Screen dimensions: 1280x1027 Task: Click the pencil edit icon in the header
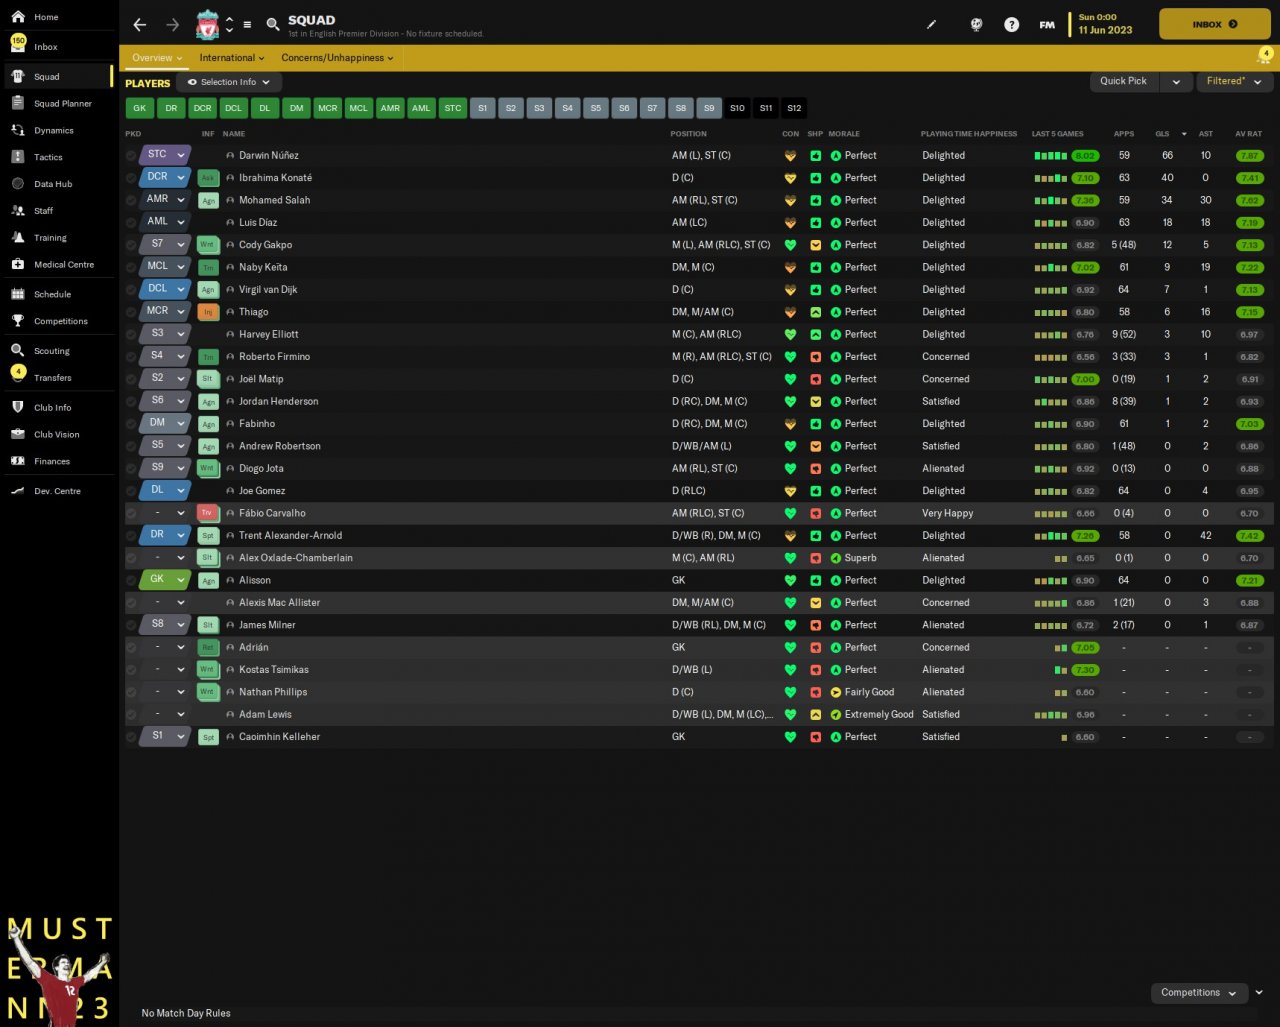(932, 25)
